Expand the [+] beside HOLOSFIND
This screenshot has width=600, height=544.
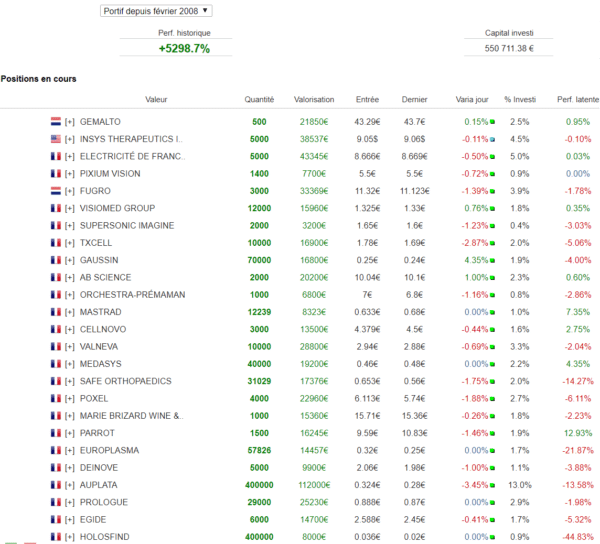(70, 537)
